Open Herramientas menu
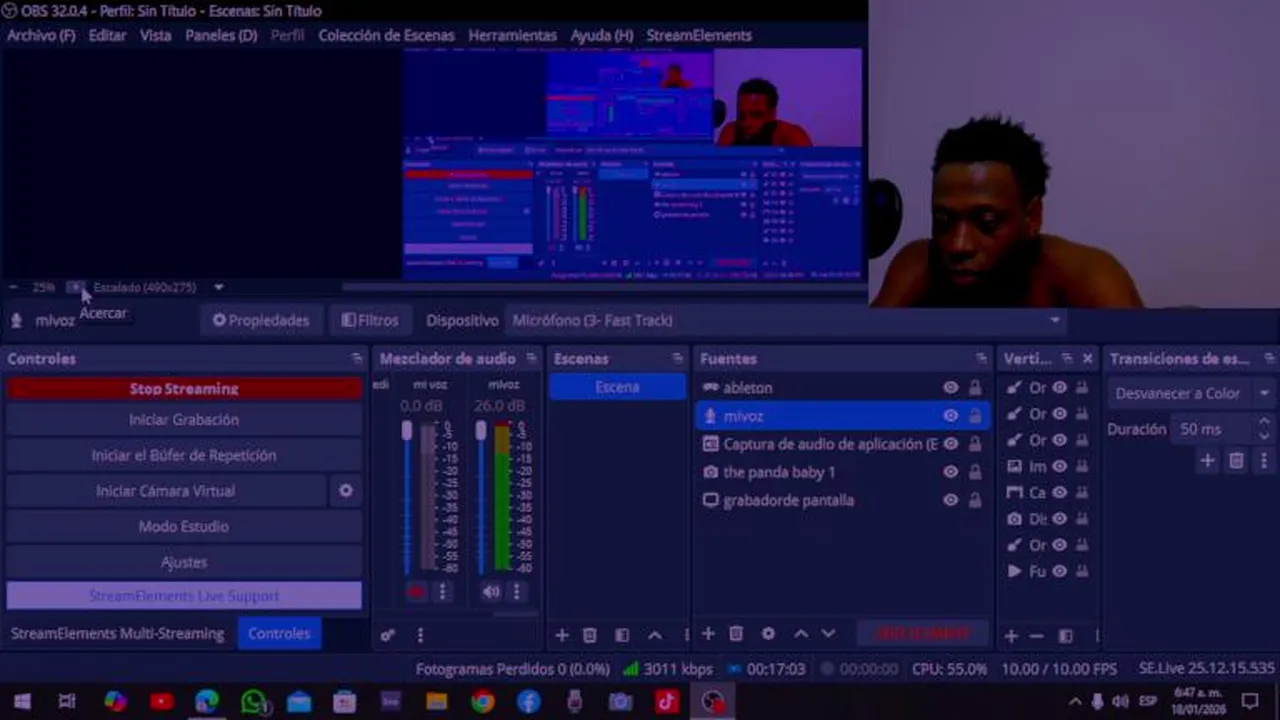 [512, 35]
